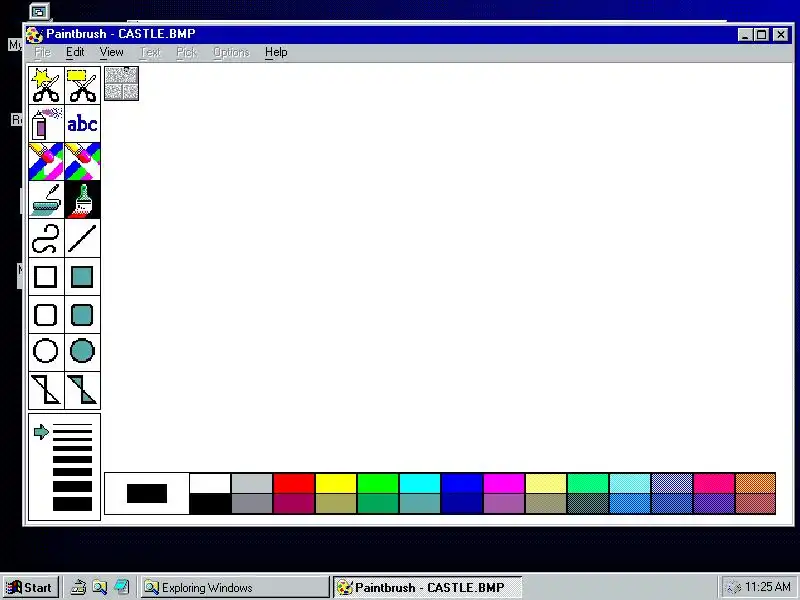Open the grayed Options menu
The width and height of the screenshot is (800, 600).
(231, 52)
